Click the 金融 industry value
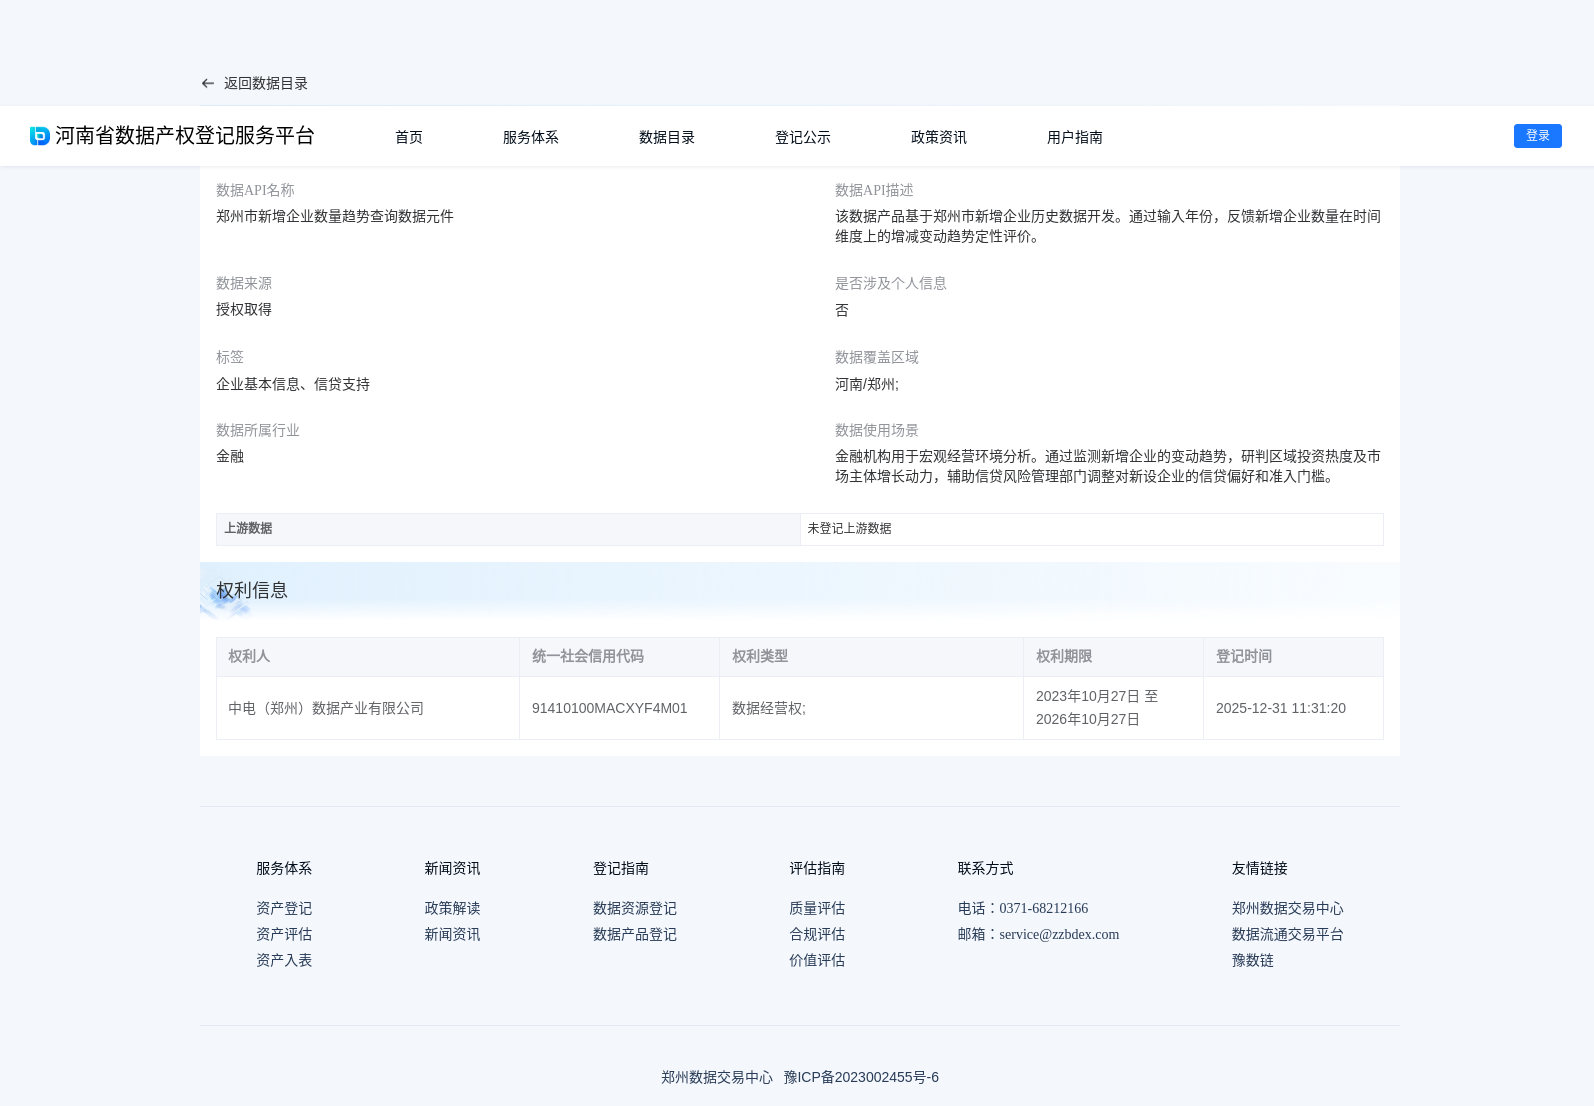Screen dimensions: 1594x1106 (230, 456)
